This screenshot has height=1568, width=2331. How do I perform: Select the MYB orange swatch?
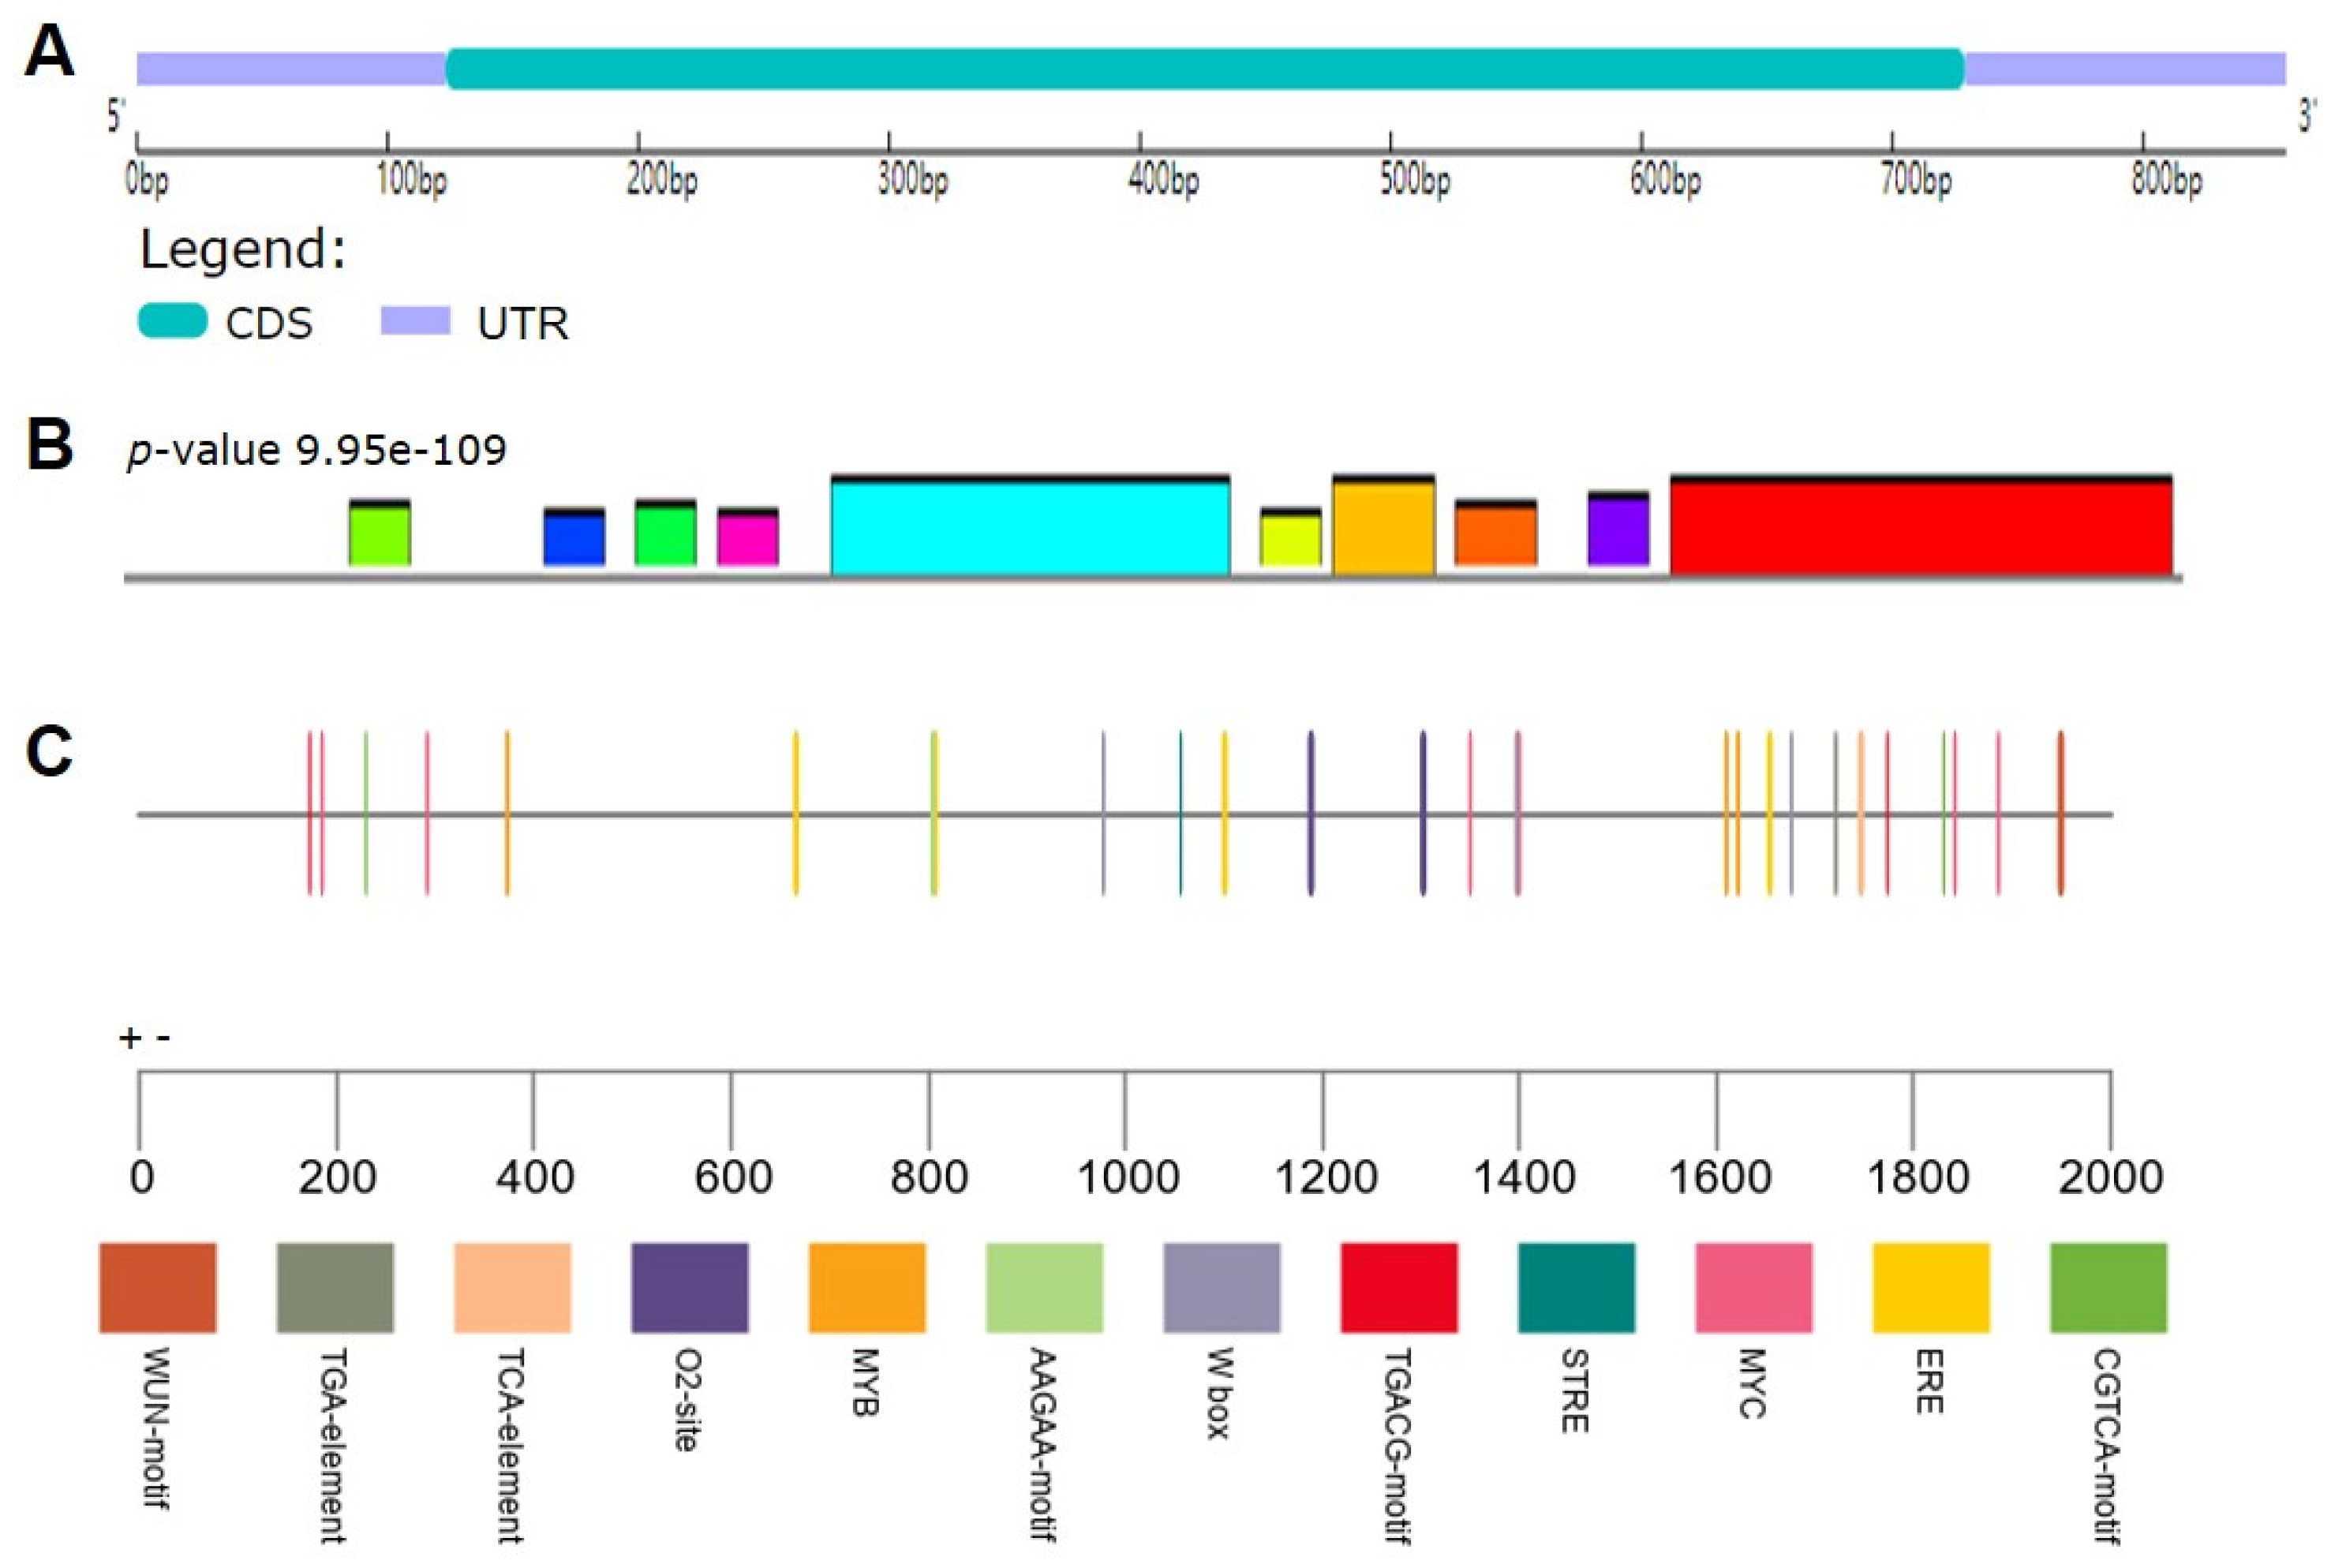click(x=867, y=1287)
